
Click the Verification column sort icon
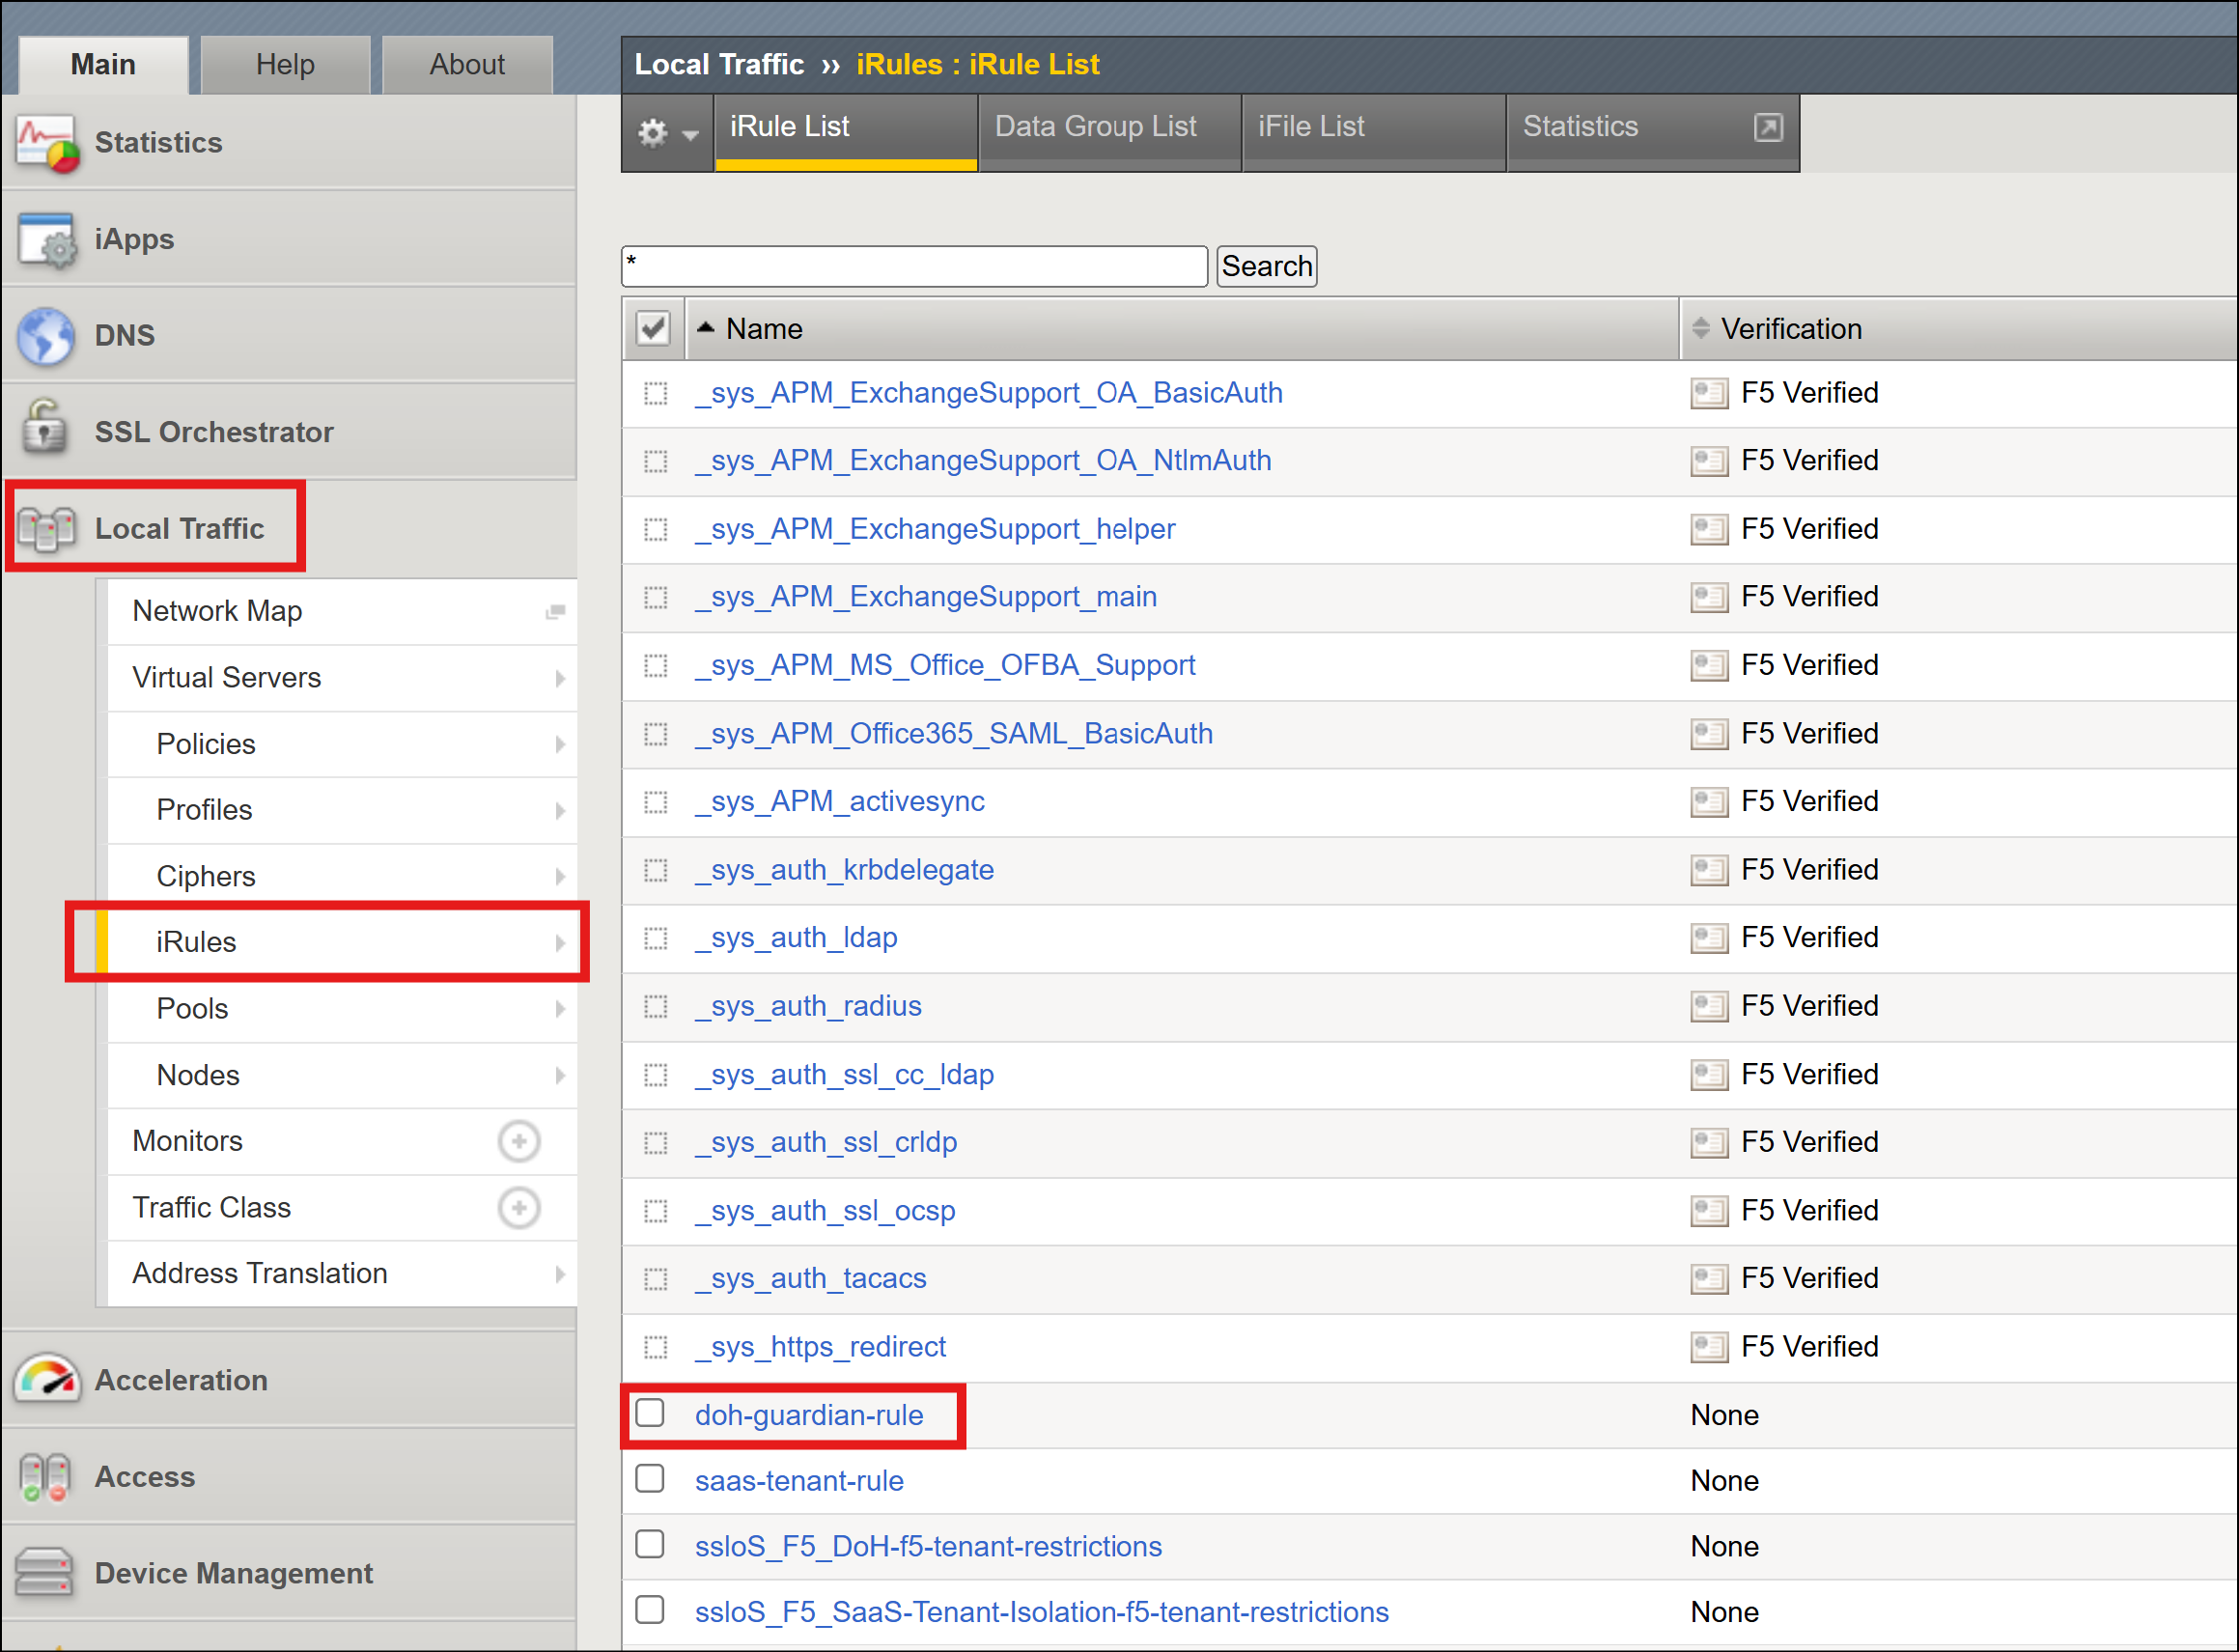coord(1700,328)
